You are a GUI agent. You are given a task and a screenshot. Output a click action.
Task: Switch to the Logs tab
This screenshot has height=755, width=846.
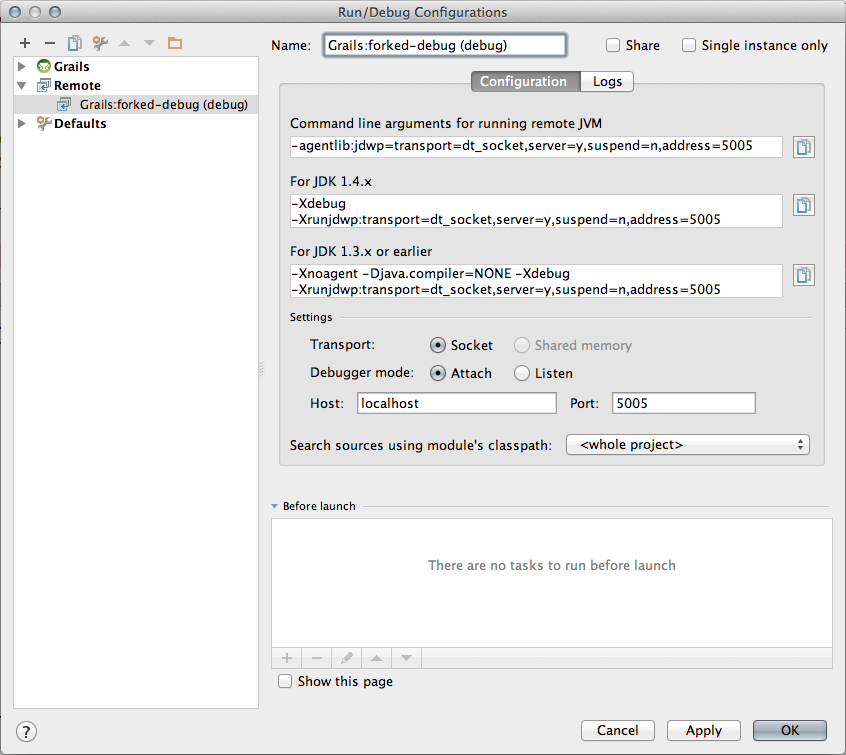tap(607, 82)
